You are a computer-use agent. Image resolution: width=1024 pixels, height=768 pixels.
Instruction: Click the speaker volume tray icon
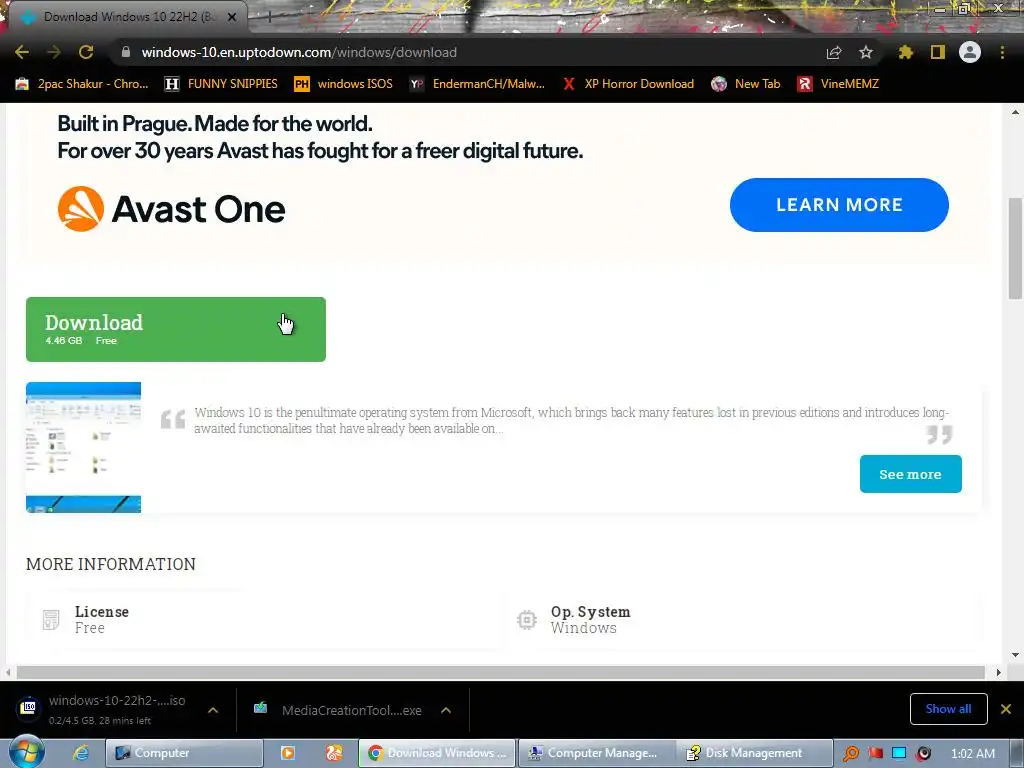pos(923,754)
